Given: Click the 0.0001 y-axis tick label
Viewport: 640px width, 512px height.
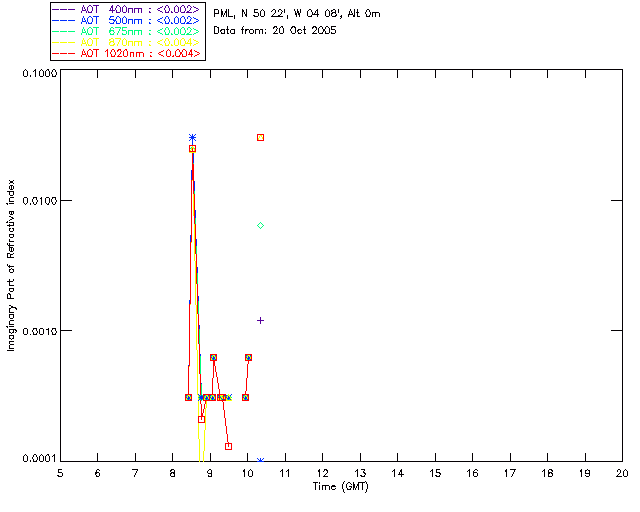Looking at the screenshot, I should (x=40, y=459).
